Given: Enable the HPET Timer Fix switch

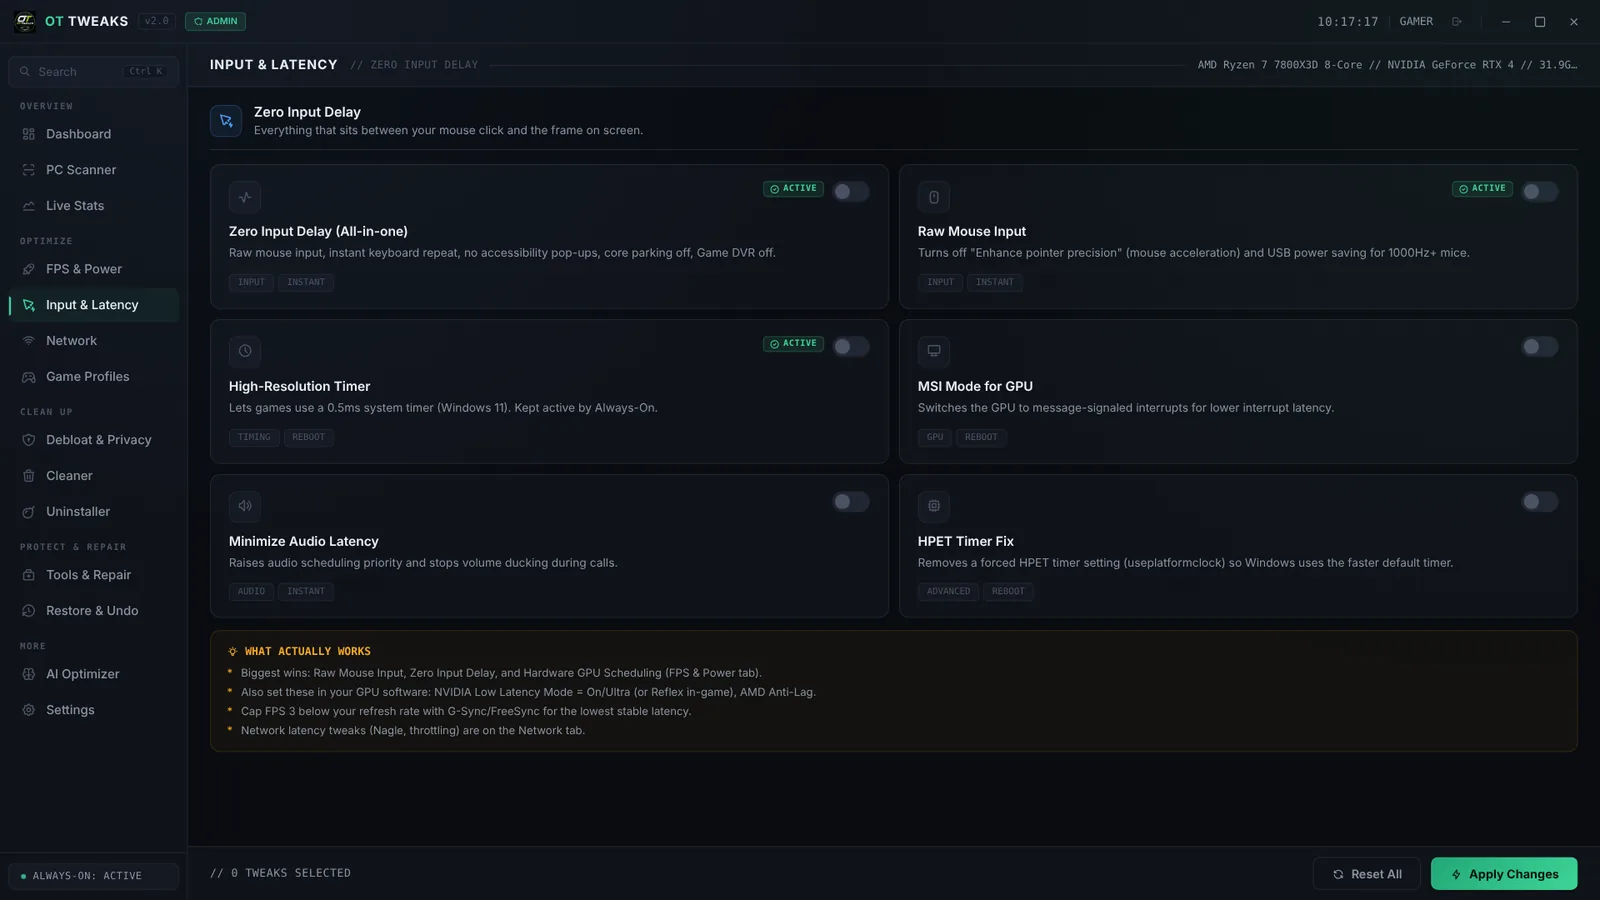Looking at the screenshot, I should click(x=1540, y=501).
